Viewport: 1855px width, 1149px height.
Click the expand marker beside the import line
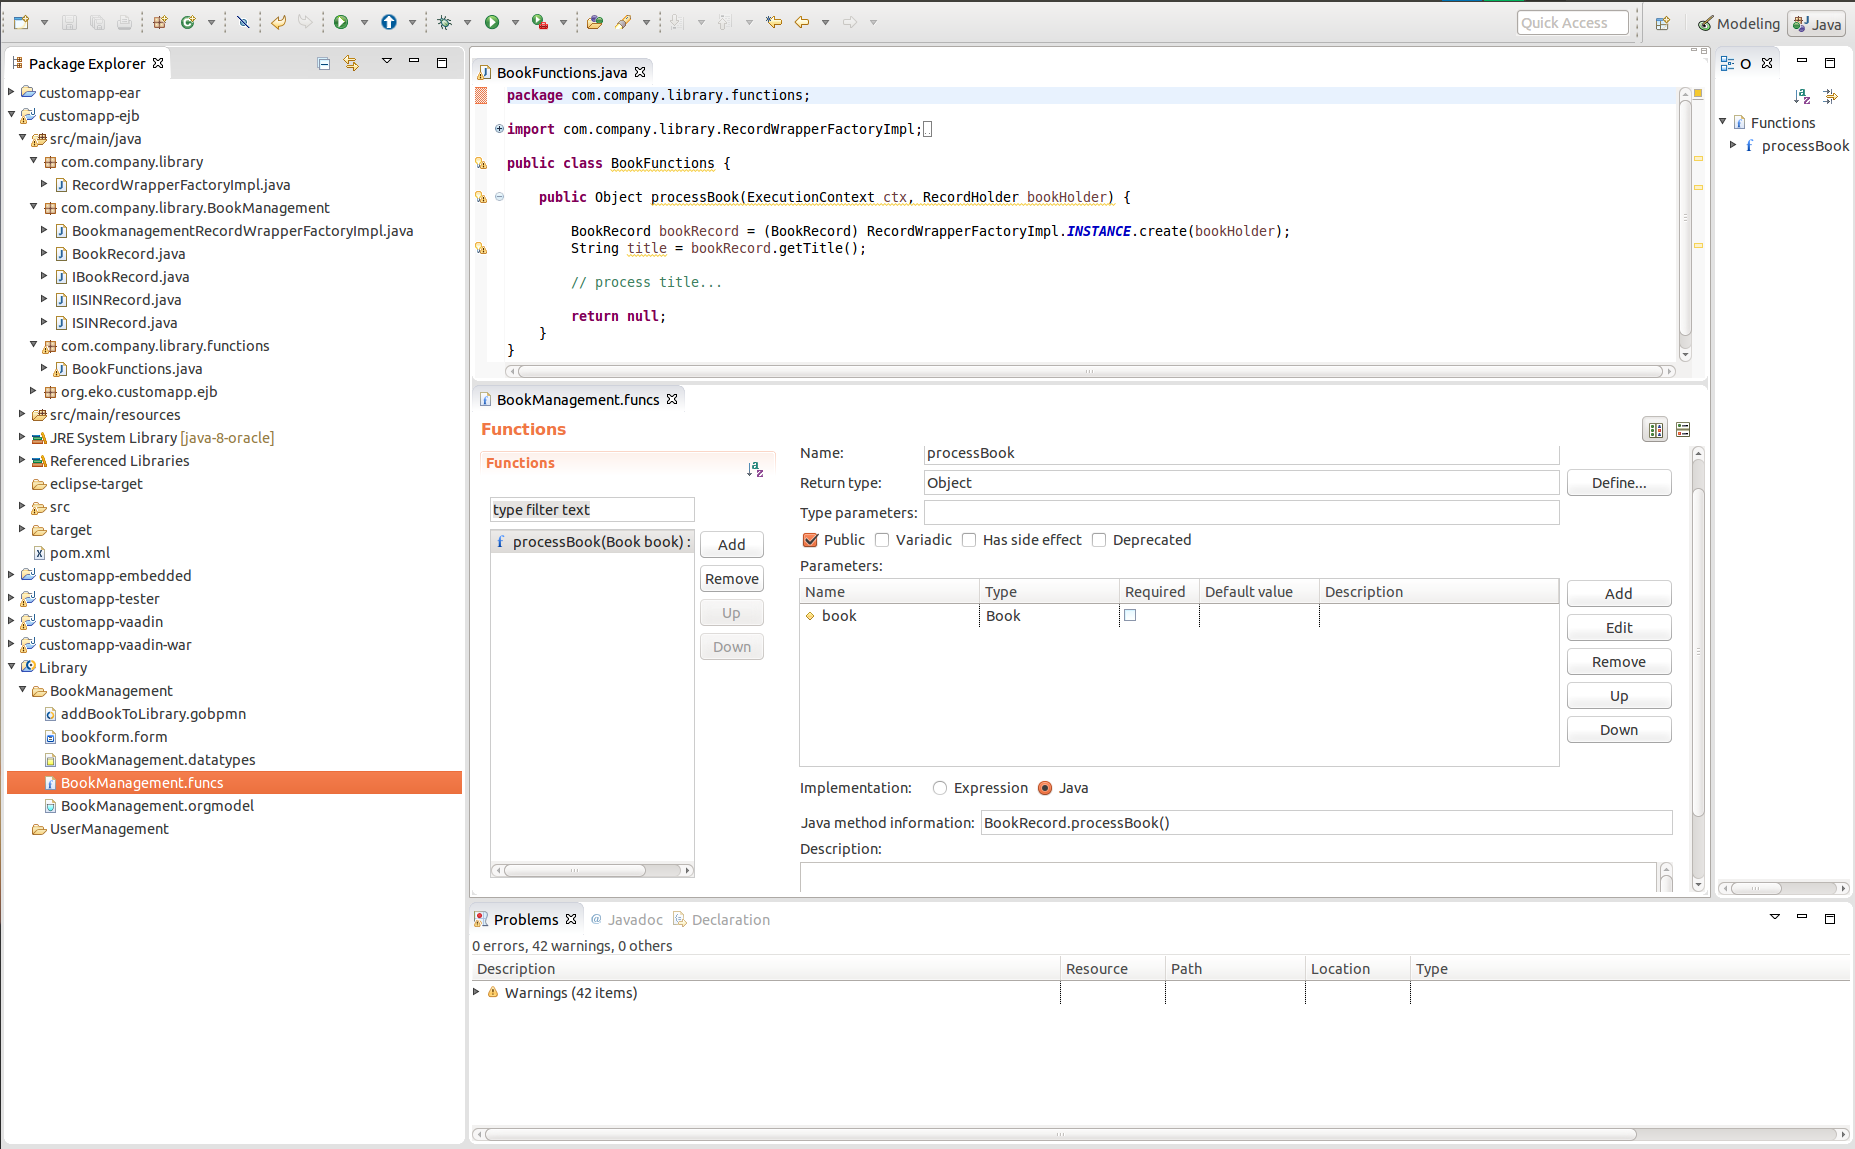coord(499,129)
